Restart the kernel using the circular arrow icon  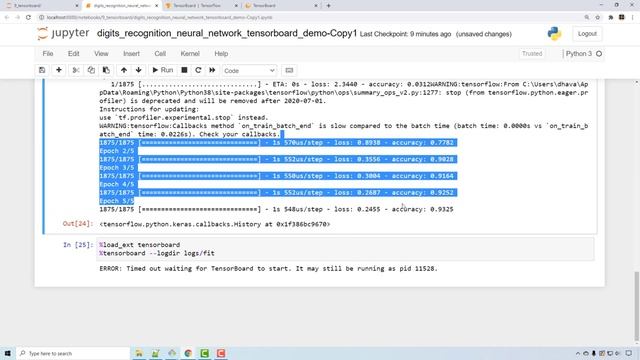coord(198,70)
